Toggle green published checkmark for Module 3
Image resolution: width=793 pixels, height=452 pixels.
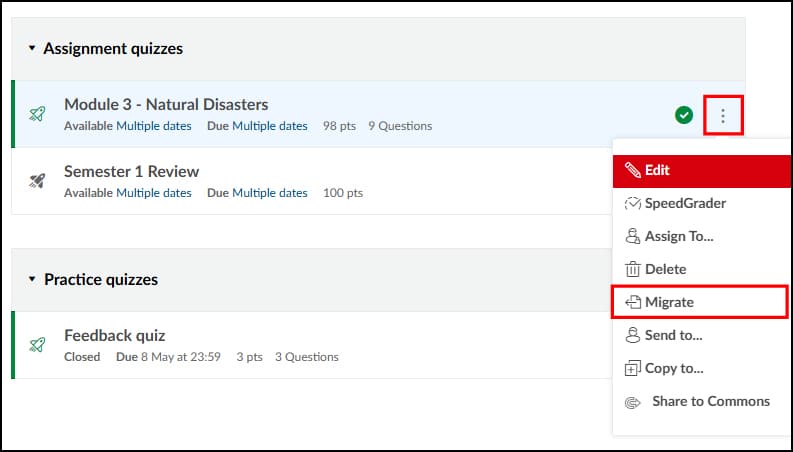tap(684, 115)
